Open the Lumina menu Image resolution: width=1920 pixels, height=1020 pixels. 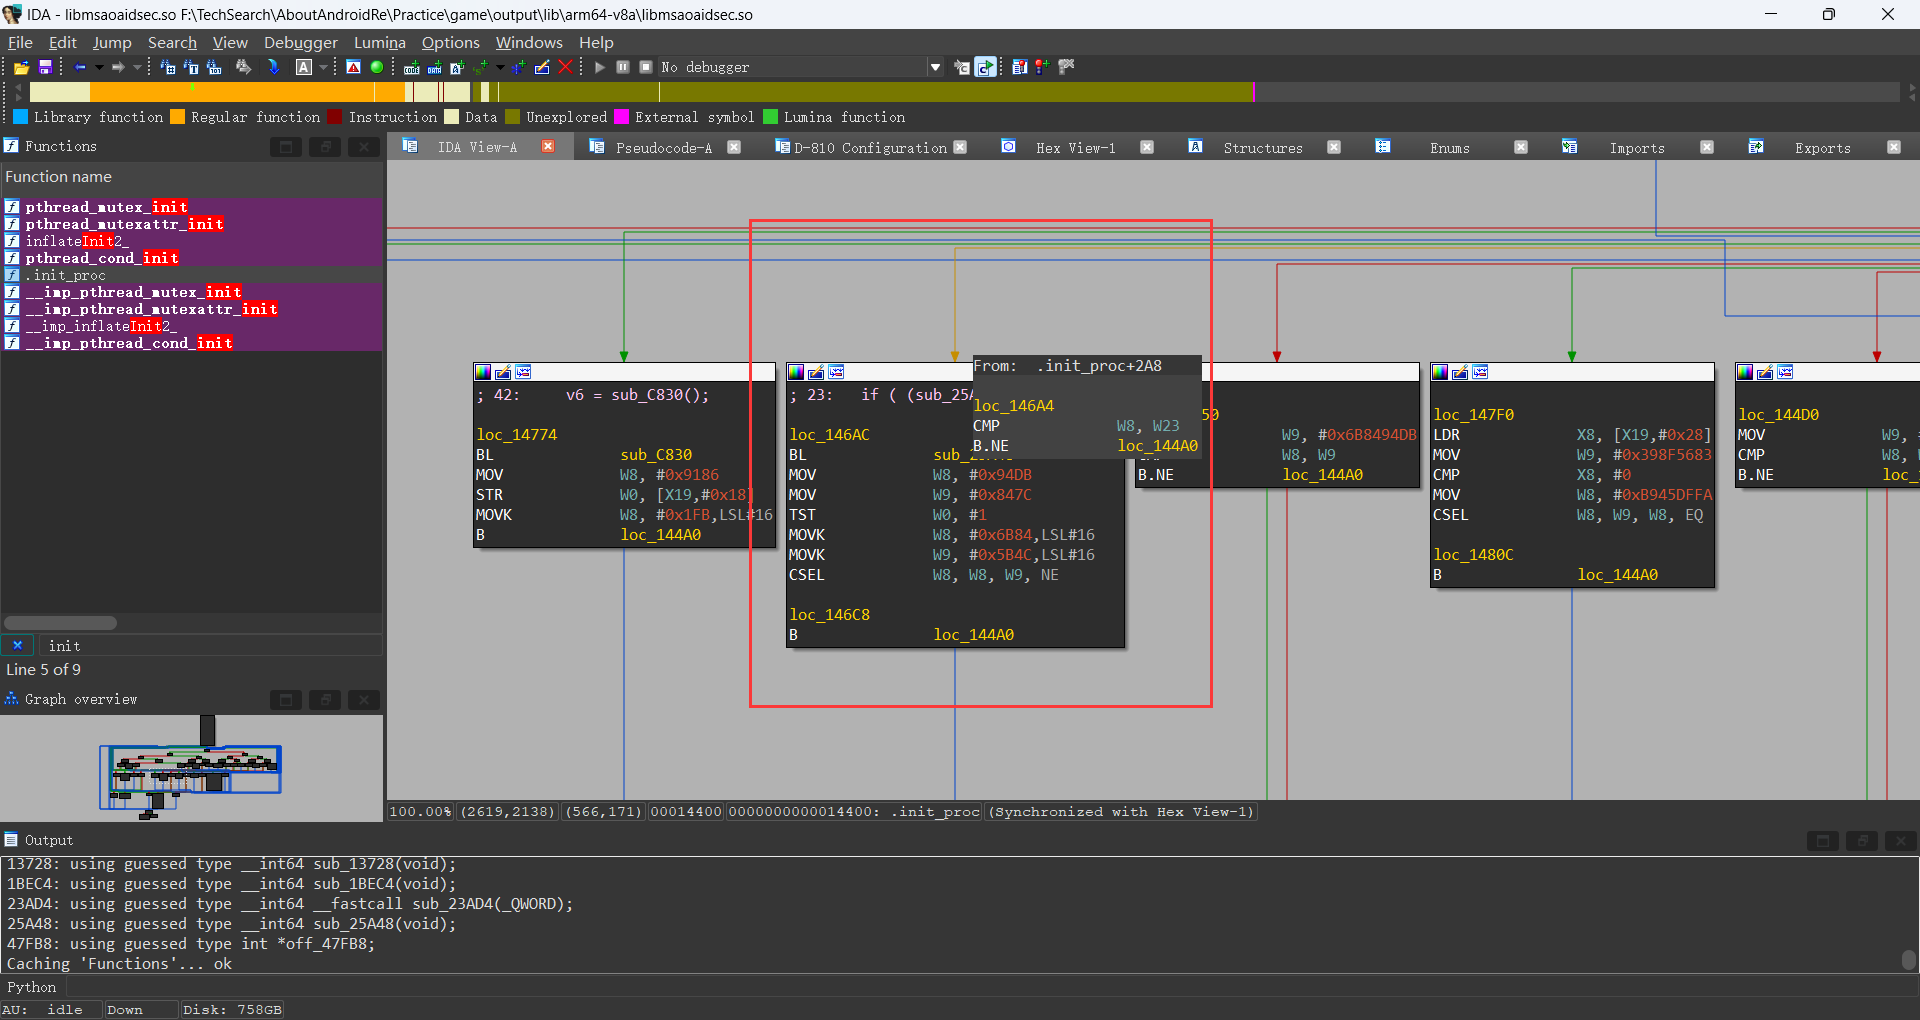pyautogui.click(x=379, y=42)
